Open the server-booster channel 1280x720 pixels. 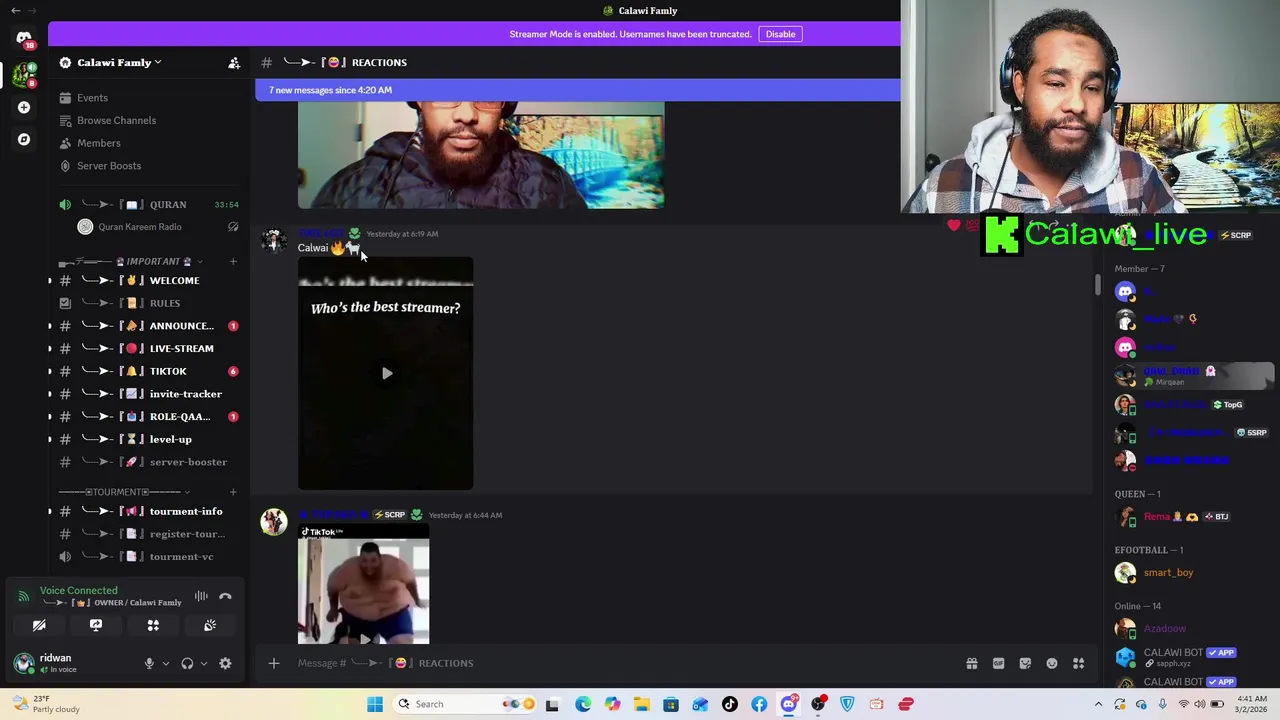(150, 462)
